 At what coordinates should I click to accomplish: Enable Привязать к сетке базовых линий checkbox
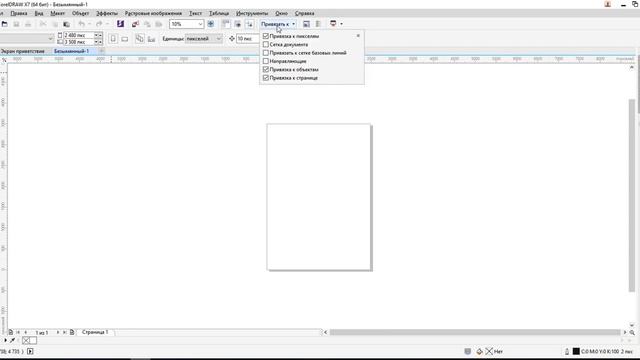(x=266, y=53)
